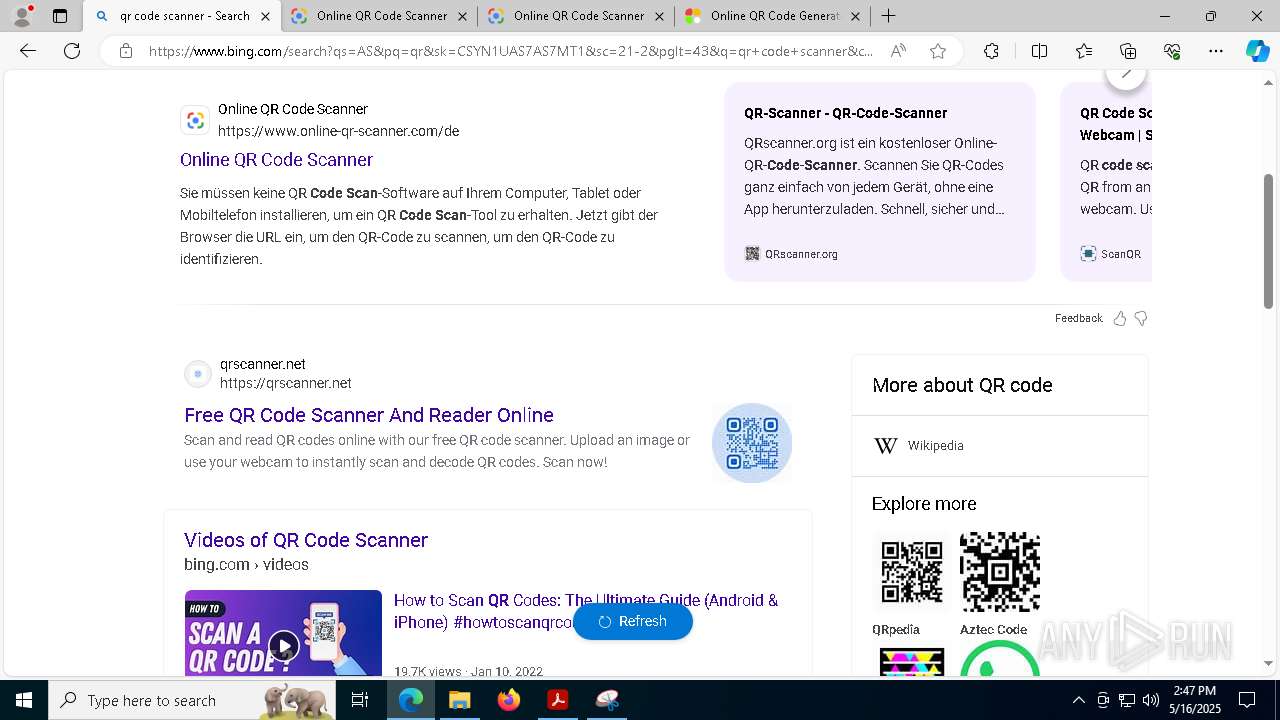The image size is (1280, 720).
Task: Play the Scan a QR Code video thumbnail
Action: (283, 632)
